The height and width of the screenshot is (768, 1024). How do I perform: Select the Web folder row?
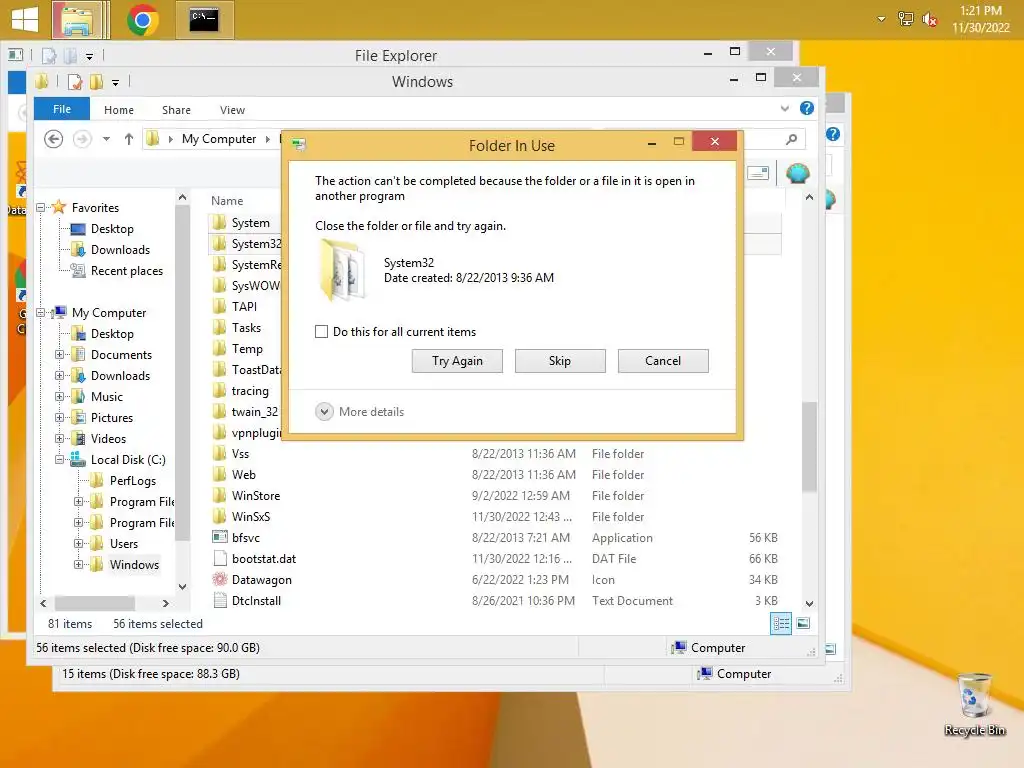(x=494, y=475)
